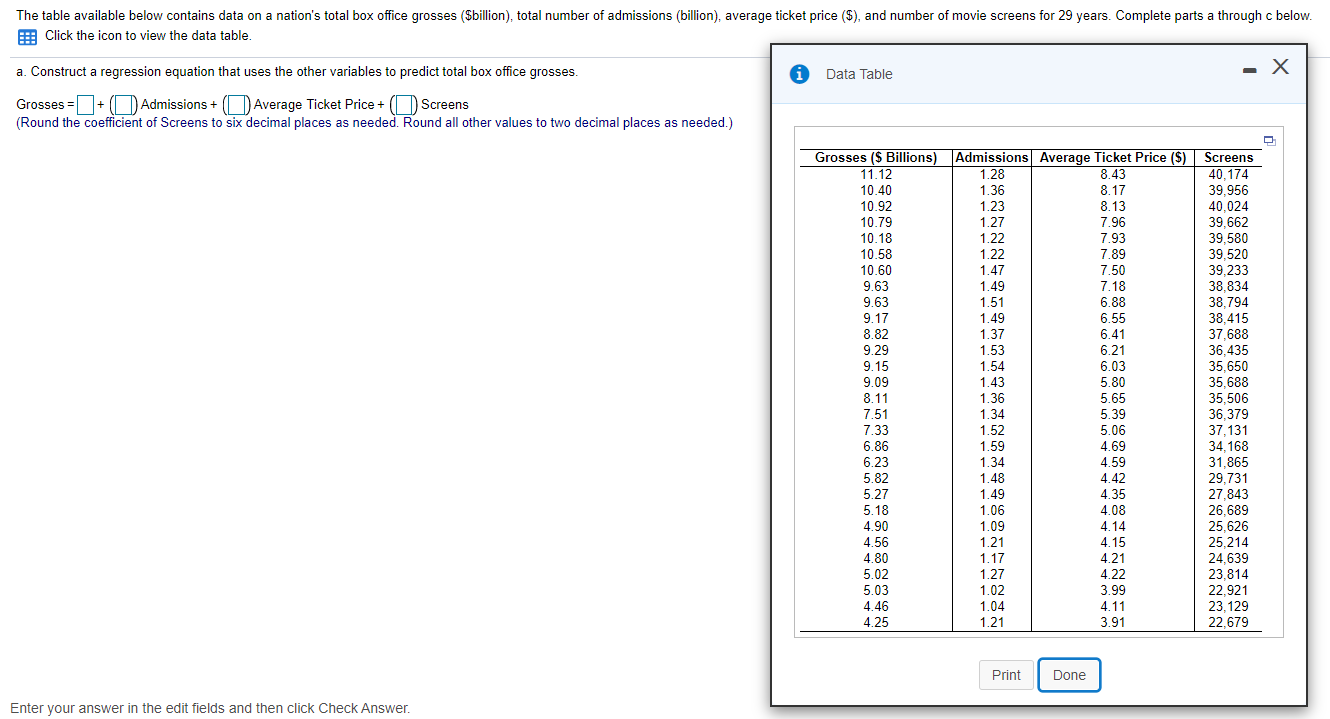Click Screens value 37,131
1330x719 pixels.
(1229, 430)
